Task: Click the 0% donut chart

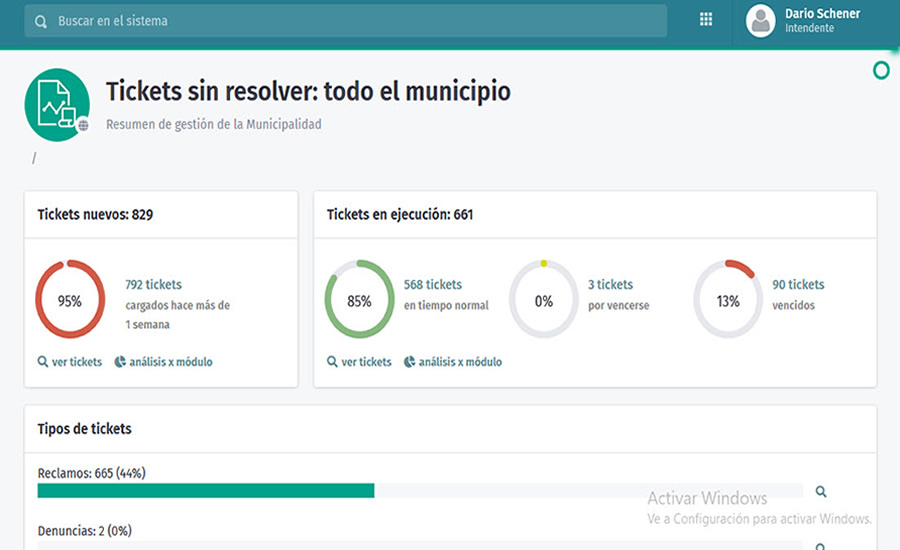Action: pyautogui.click(x=544, y=299)
